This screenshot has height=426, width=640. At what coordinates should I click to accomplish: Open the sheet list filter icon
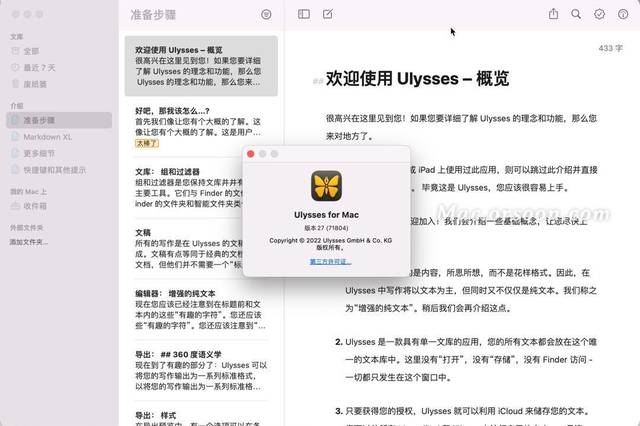266,15
